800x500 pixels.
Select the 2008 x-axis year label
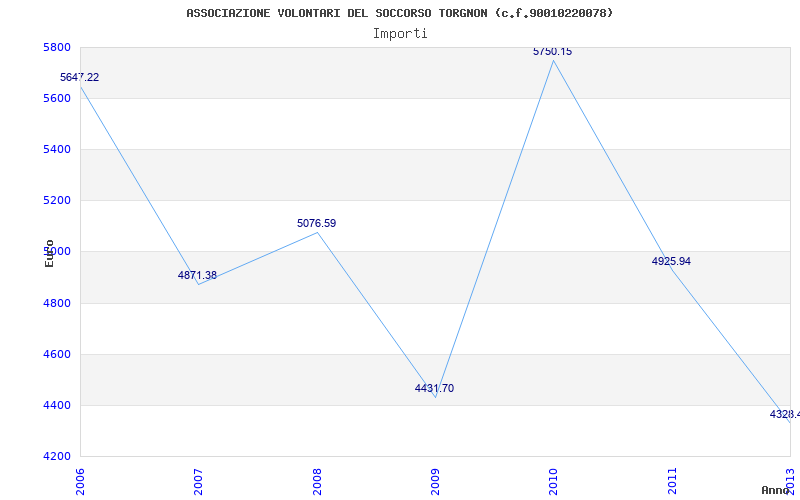(x=316, y=481)
